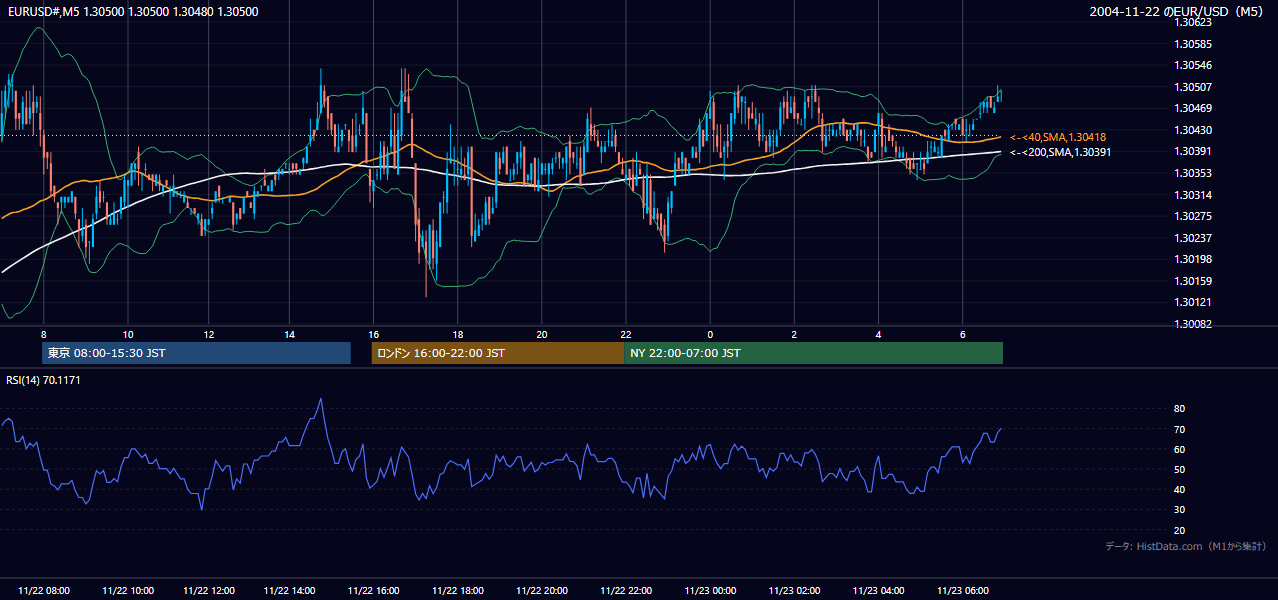1278x600 pixels.
Task: Select the Tokyo 08:00-15:30 JST session bar
Action: [196, 353]
